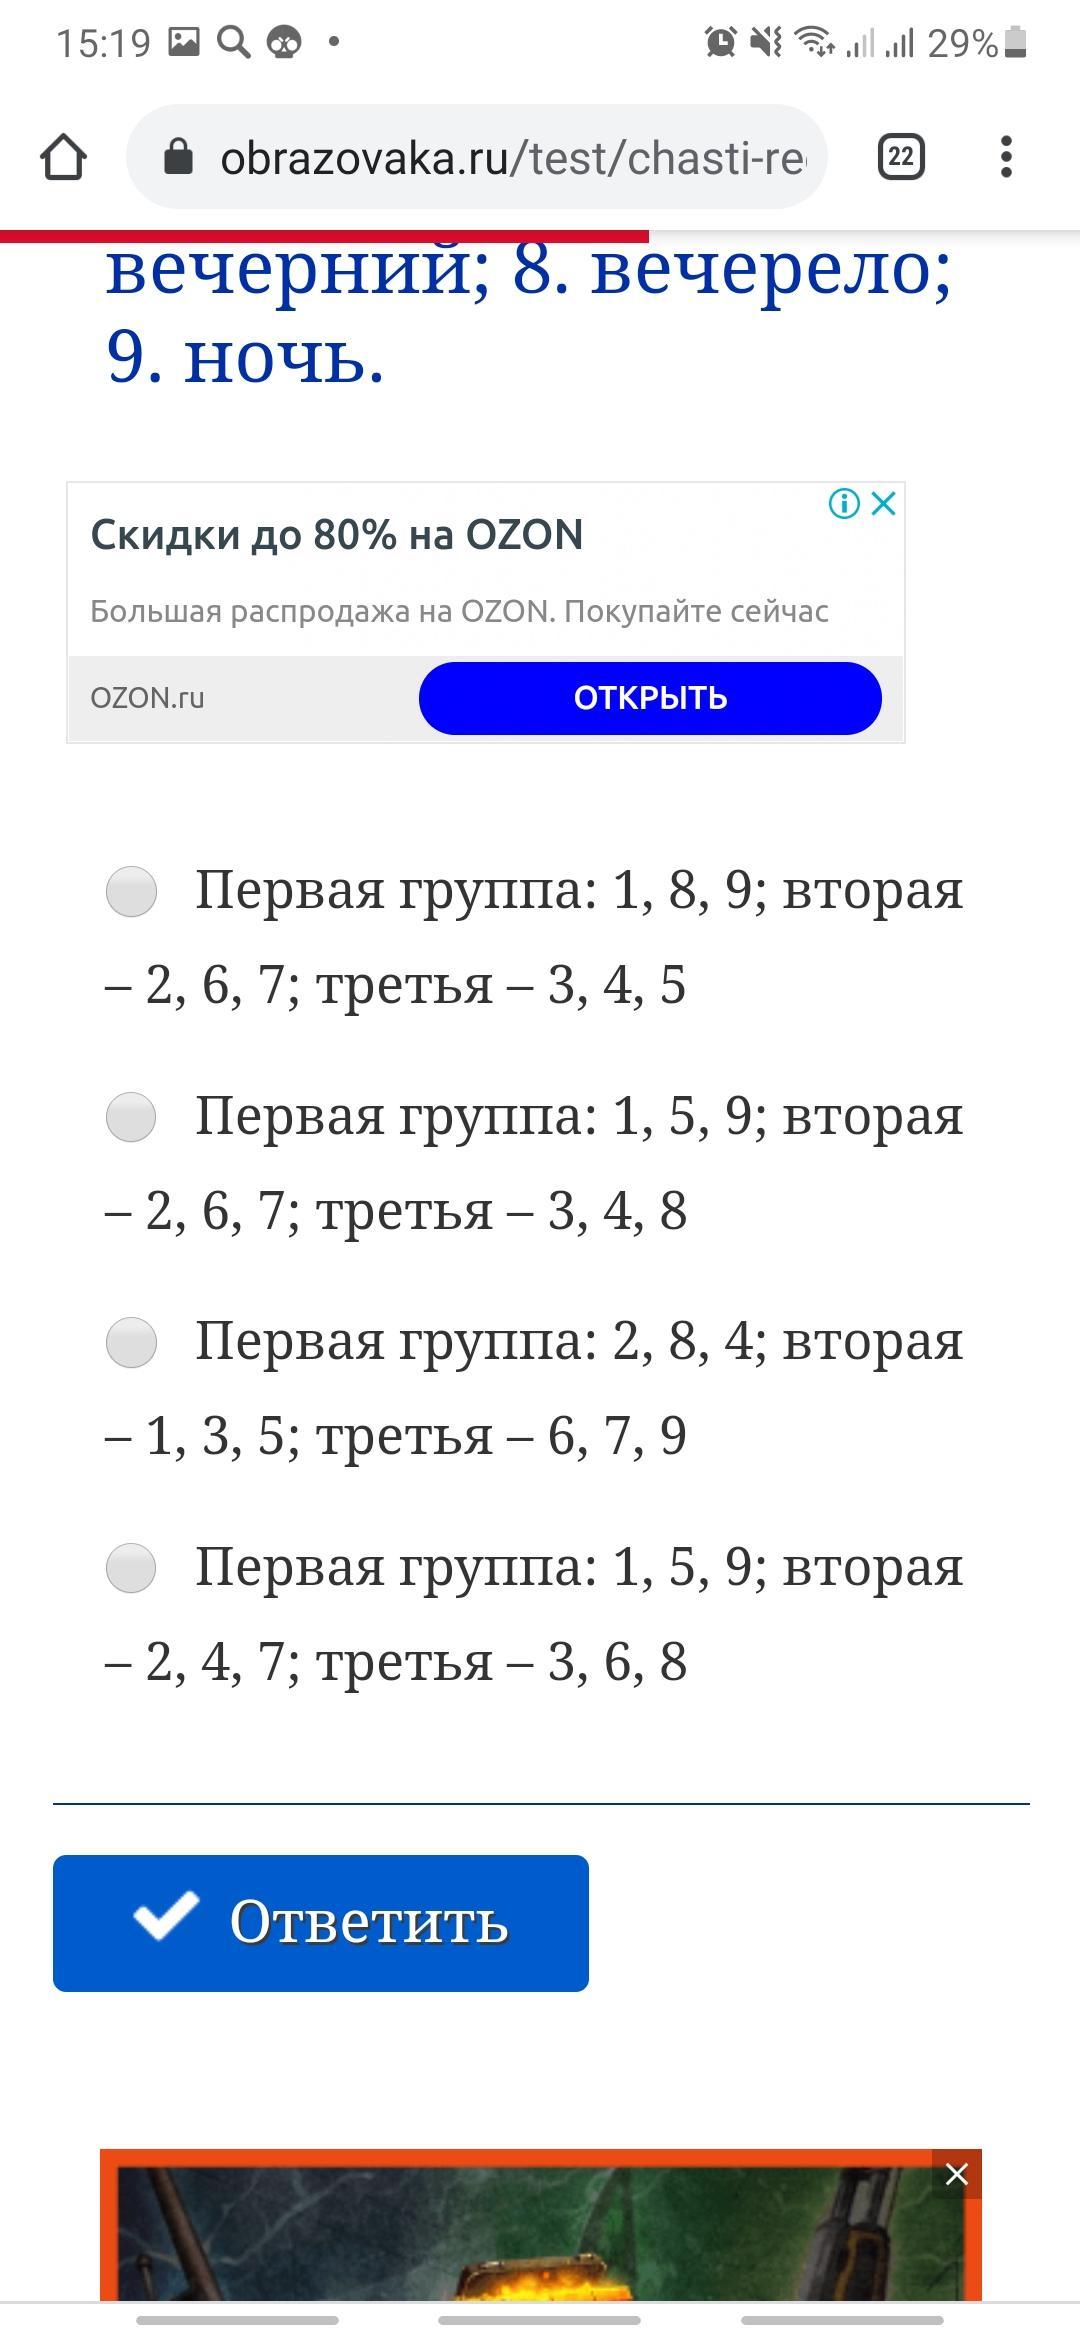The width and height of the screenshot is (1080, 2340).
Task: Click the Скидки до 80% на OZON headline
Action: (337, 535)
